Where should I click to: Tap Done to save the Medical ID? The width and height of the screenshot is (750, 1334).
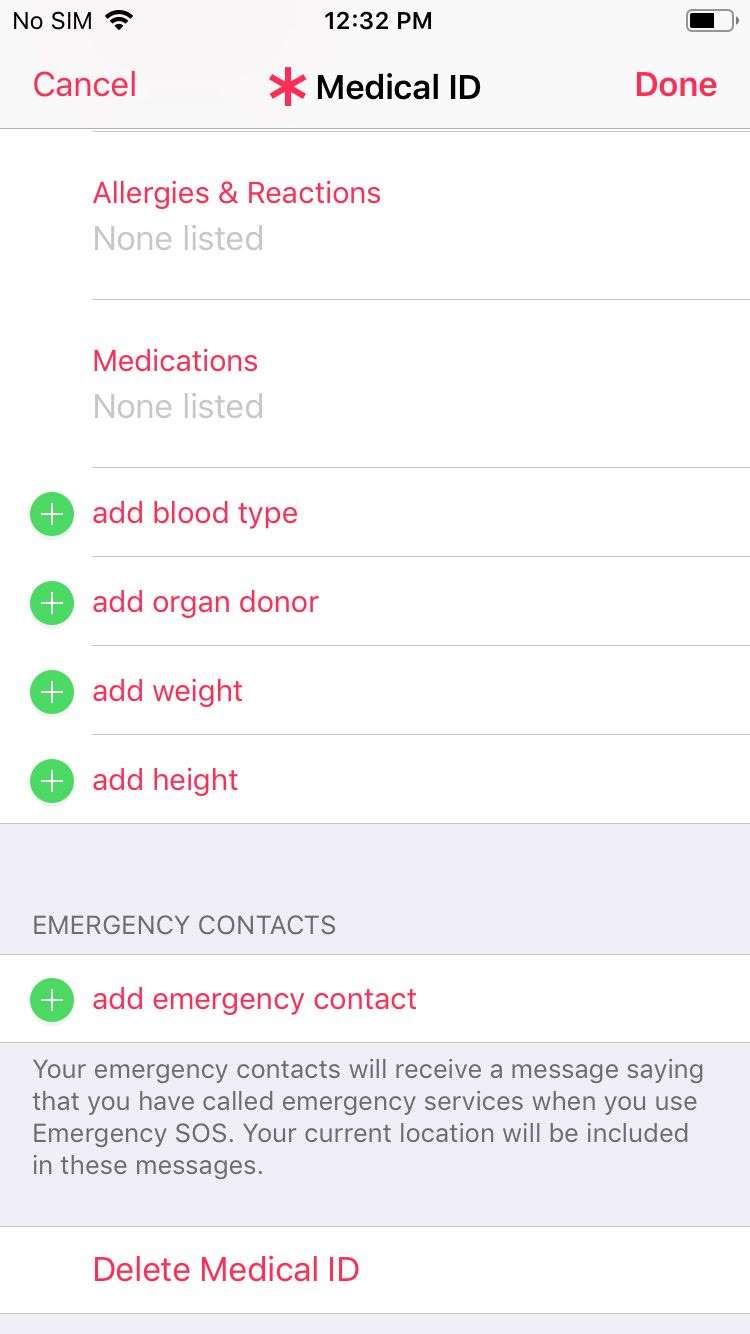675,85
